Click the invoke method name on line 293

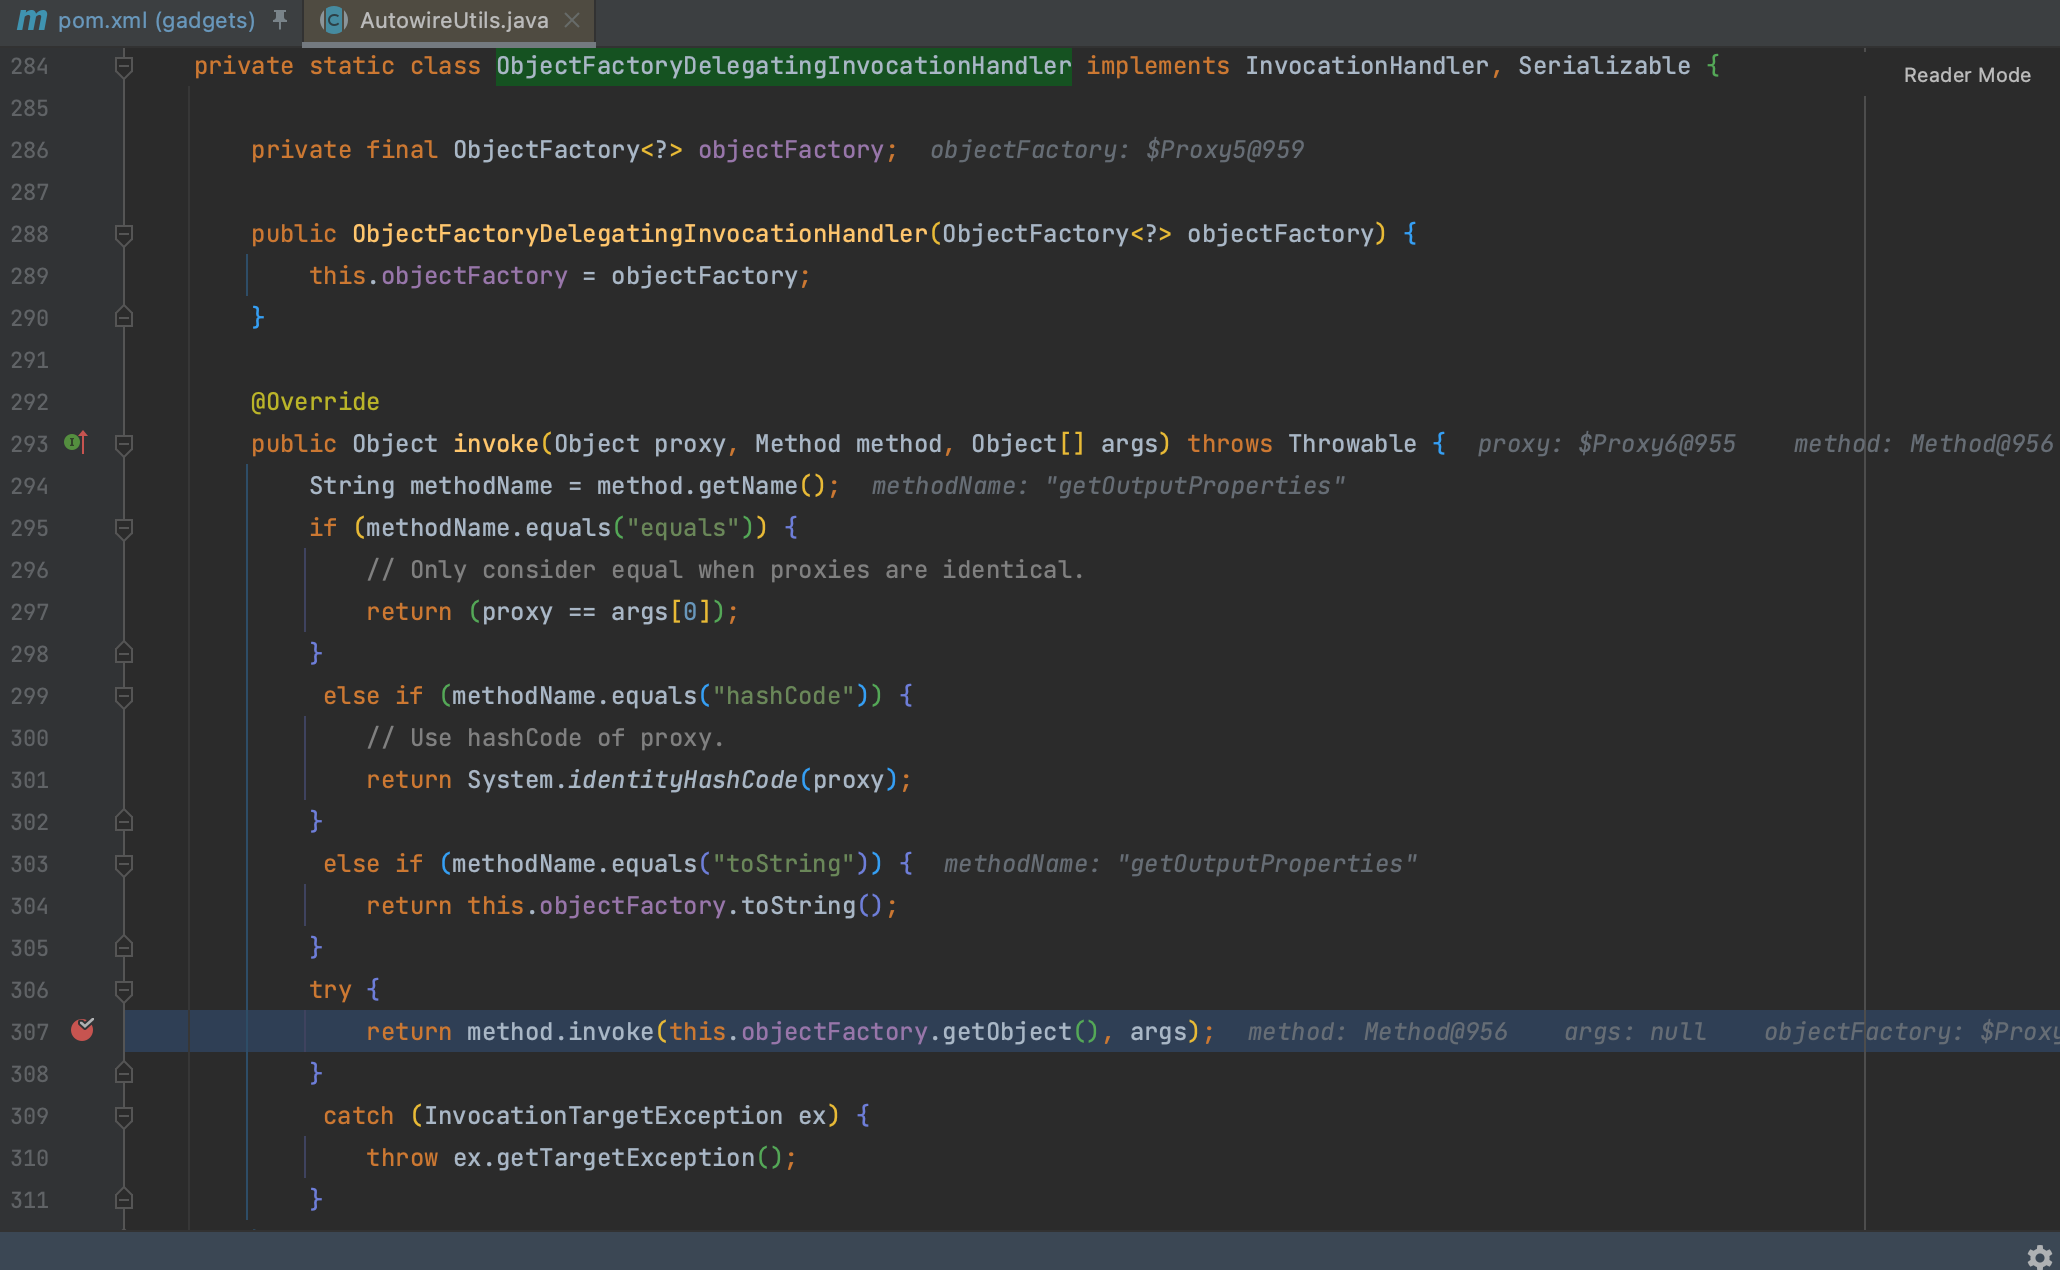(x=496, y=444)
